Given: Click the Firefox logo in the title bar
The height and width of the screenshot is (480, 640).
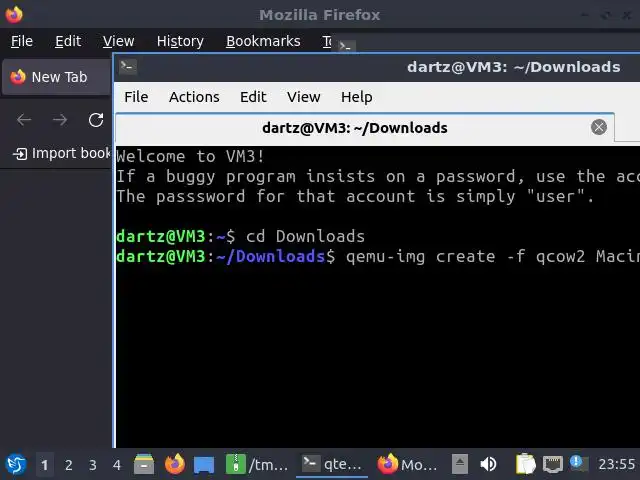Looking at the screenshot, I should click(x=14, y=15).
